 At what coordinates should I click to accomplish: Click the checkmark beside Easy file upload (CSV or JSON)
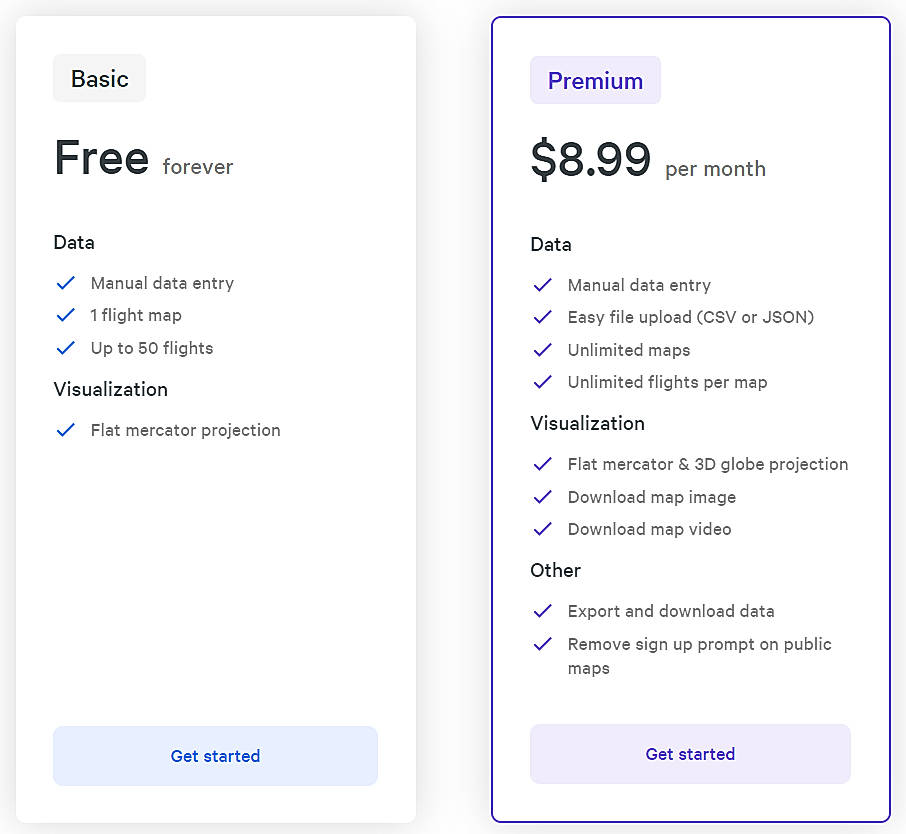543,317
